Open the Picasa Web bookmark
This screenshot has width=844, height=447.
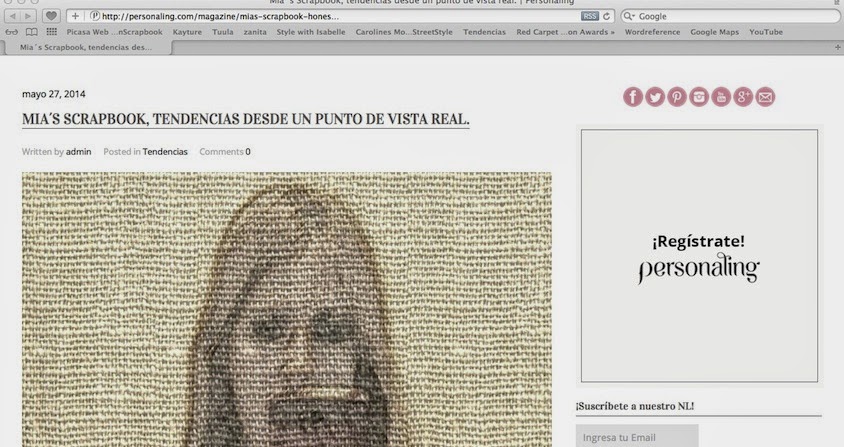click(x=114, y=32)
